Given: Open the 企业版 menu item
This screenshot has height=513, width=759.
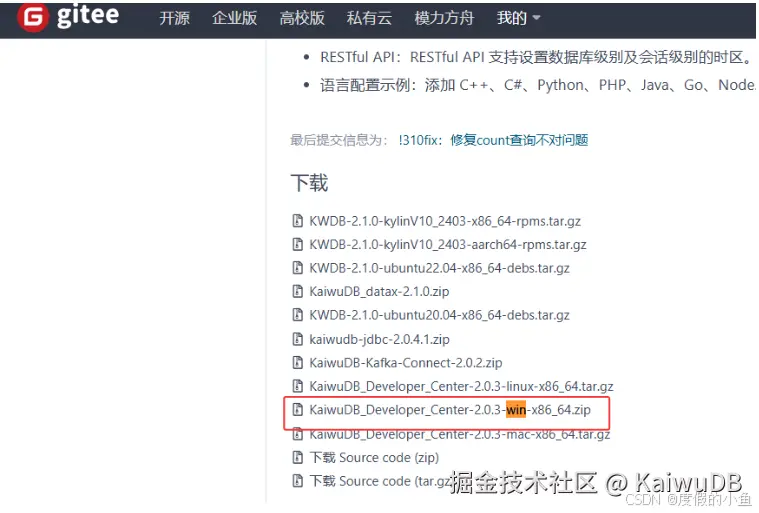Looking at the screenshot, I should click(234, 18).
